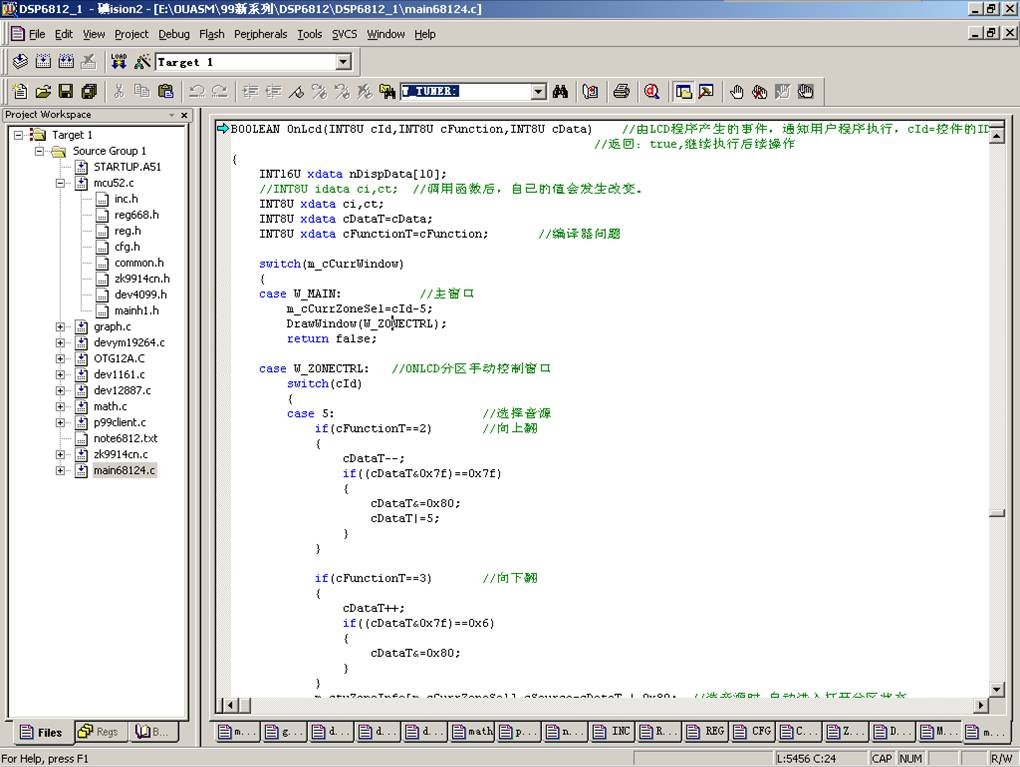
Task: Click the editor vertical scrollbar down arrow
Action: [996, 688]
